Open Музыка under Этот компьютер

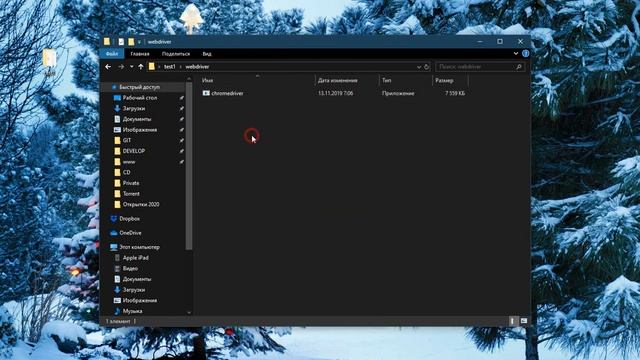pos(132,311)
